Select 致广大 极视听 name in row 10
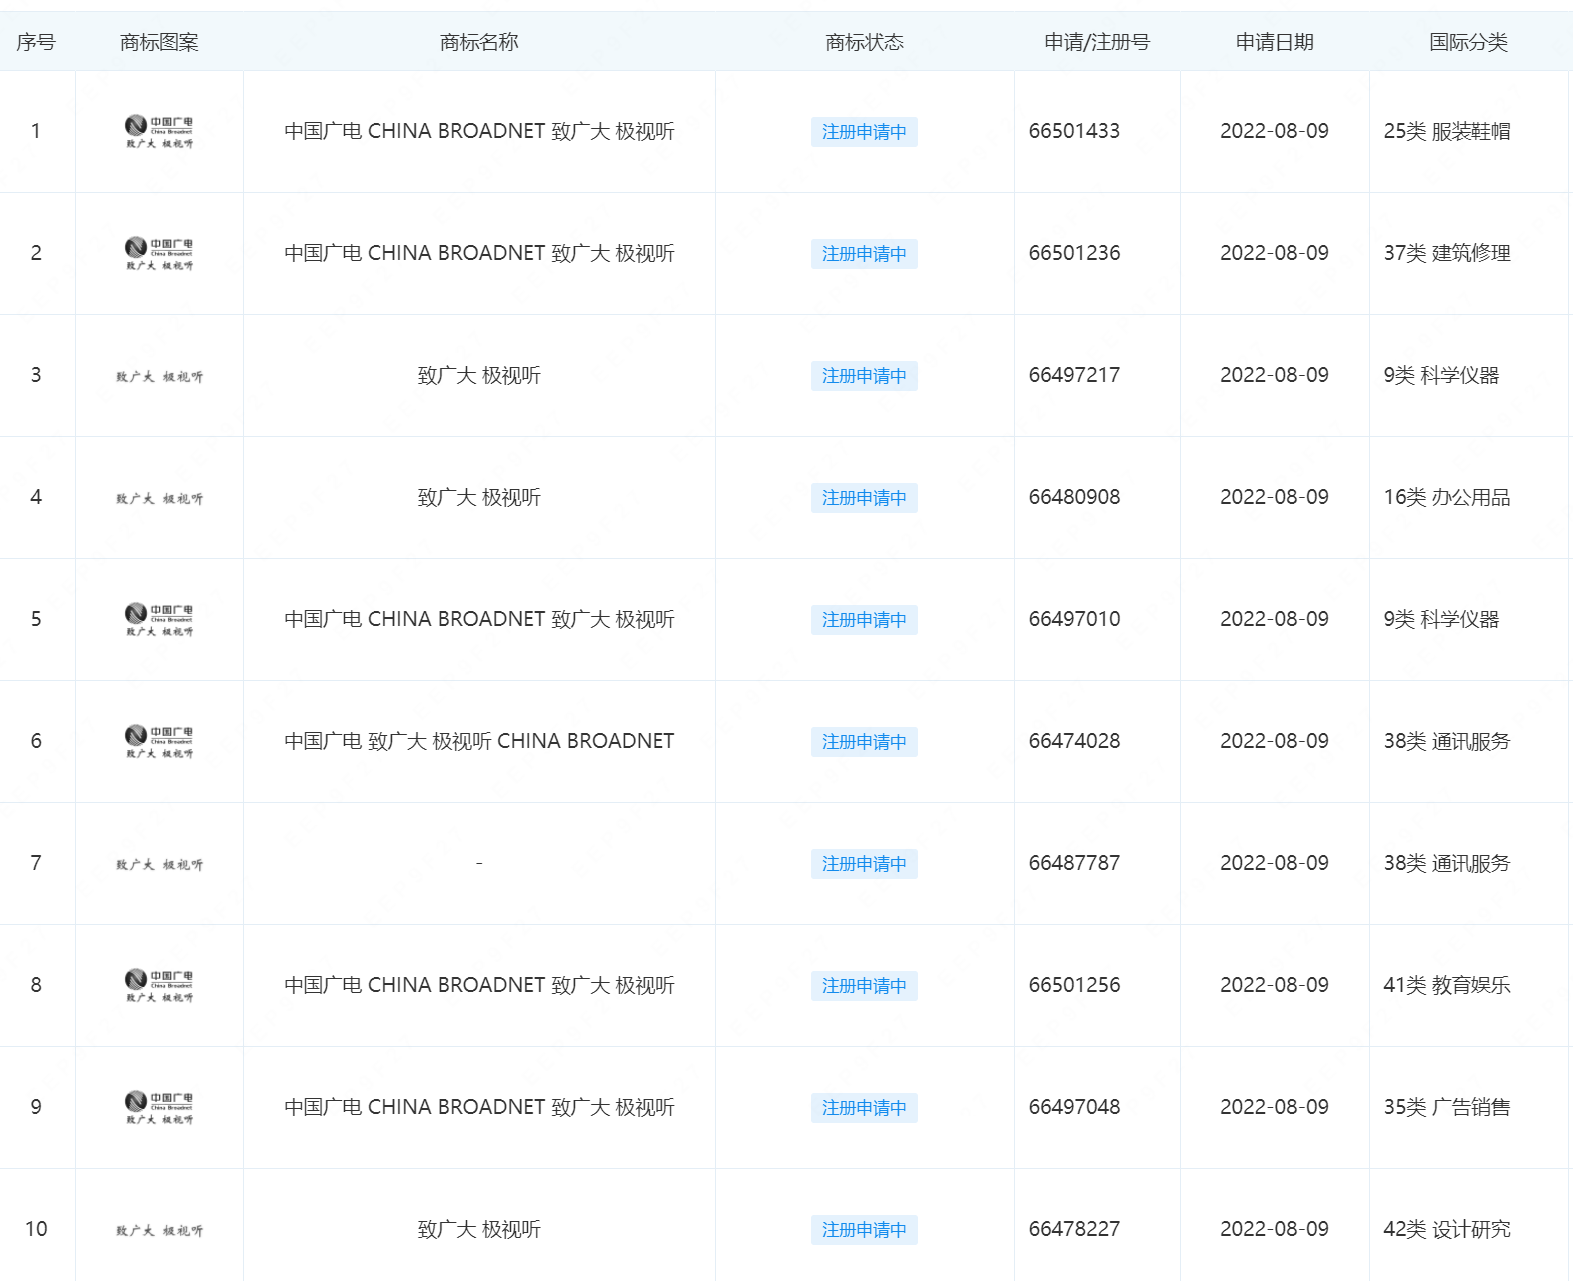The image size is (1573, 1281). click(479, 1229)
